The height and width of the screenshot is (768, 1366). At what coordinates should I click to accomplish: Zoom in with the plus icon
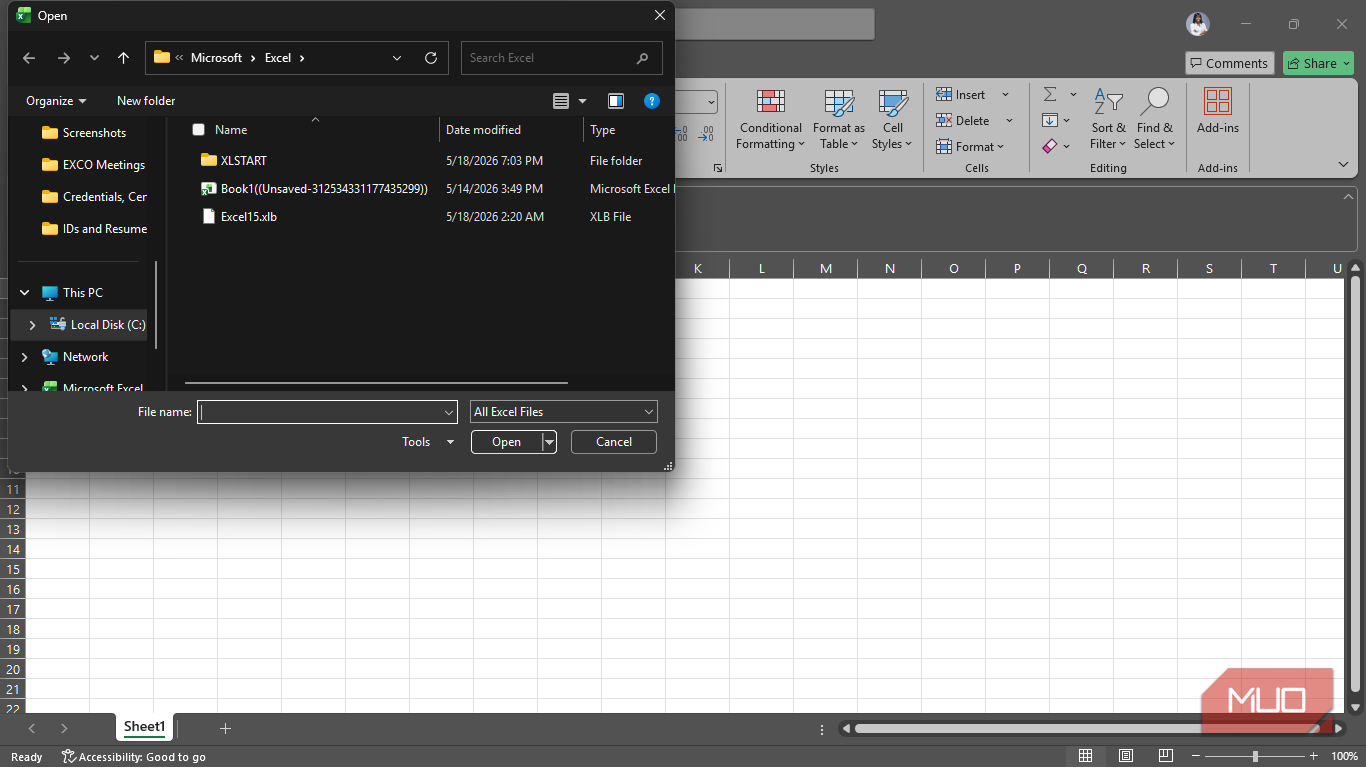[1313, 757]
